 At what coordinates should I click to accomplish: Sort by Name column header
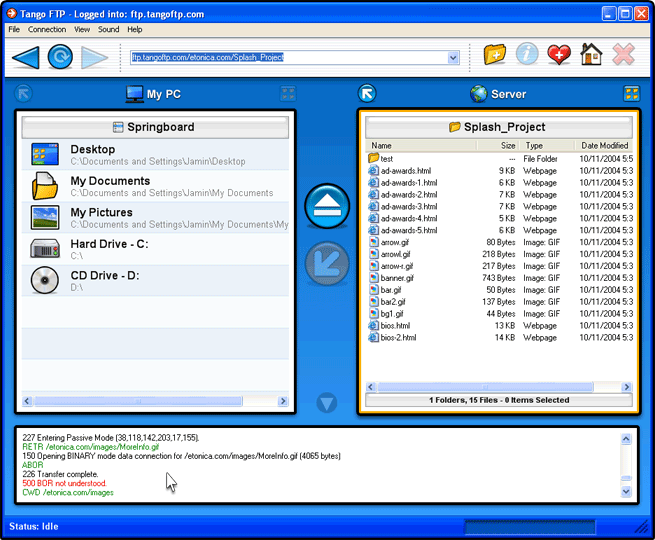(421, 145)
